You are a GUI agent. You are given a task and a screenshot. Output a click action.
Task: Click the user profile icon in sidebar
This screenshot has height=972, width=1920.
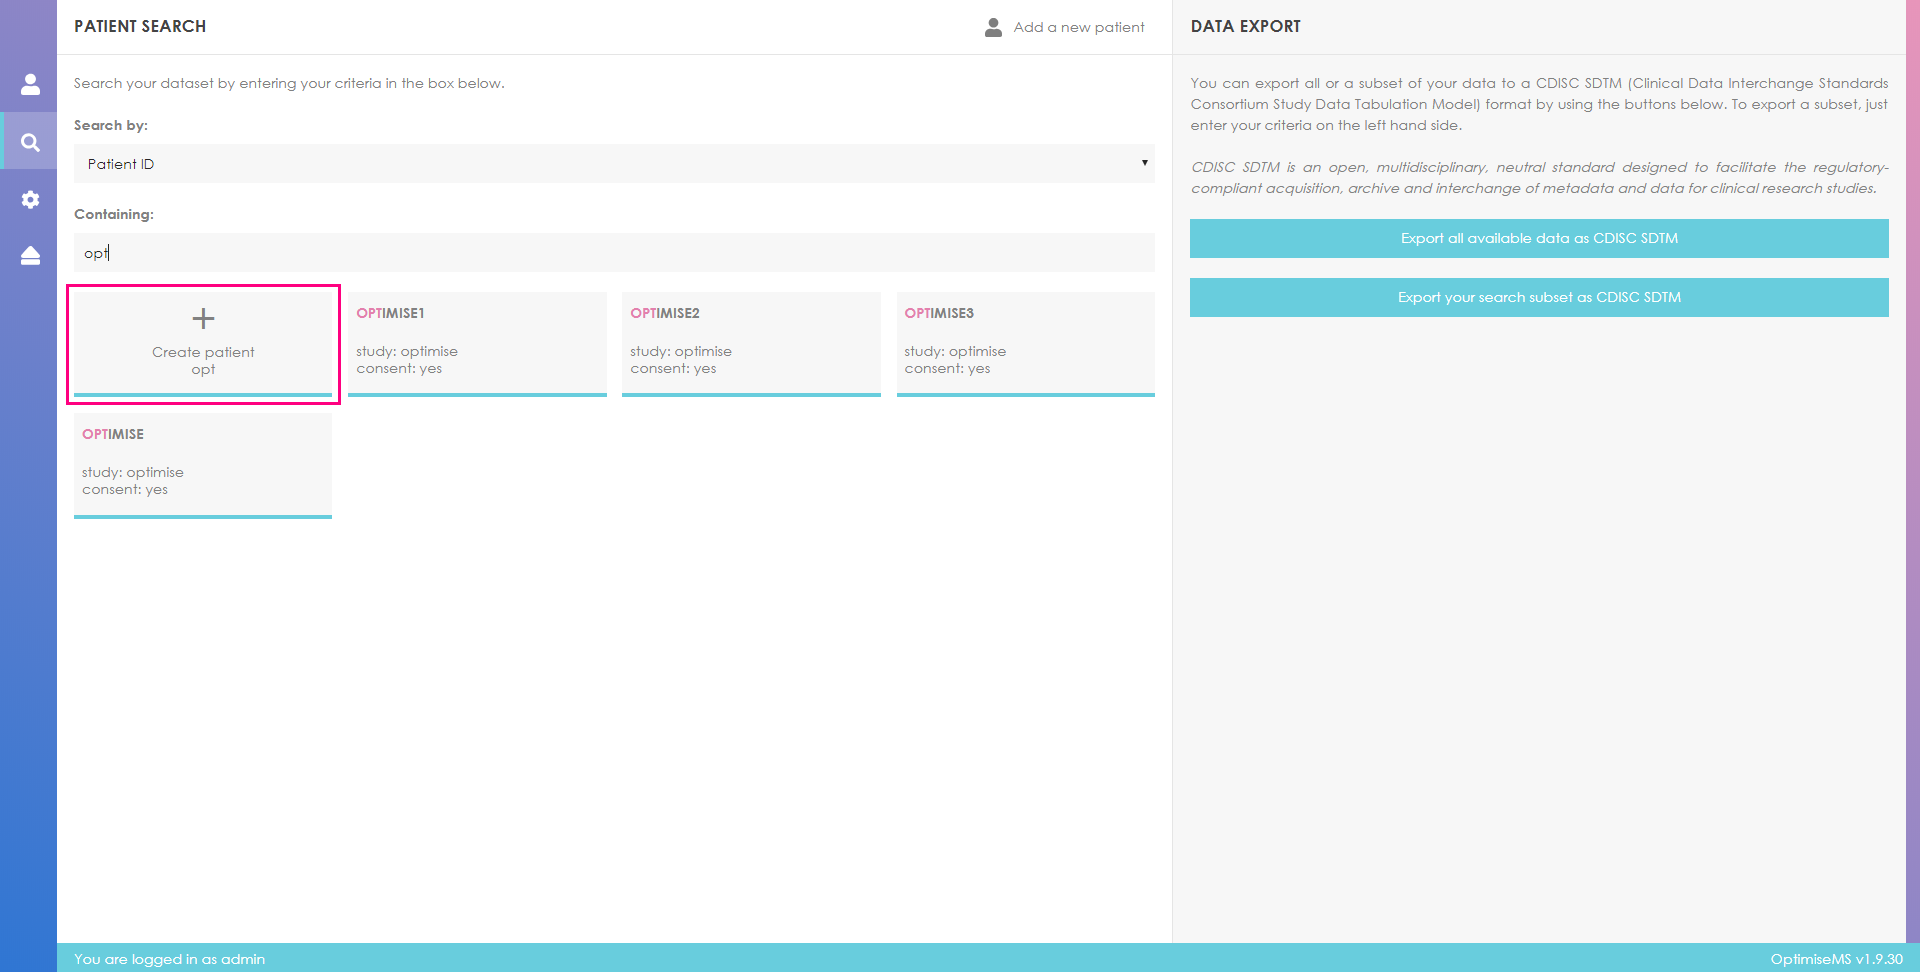point(30,84)
